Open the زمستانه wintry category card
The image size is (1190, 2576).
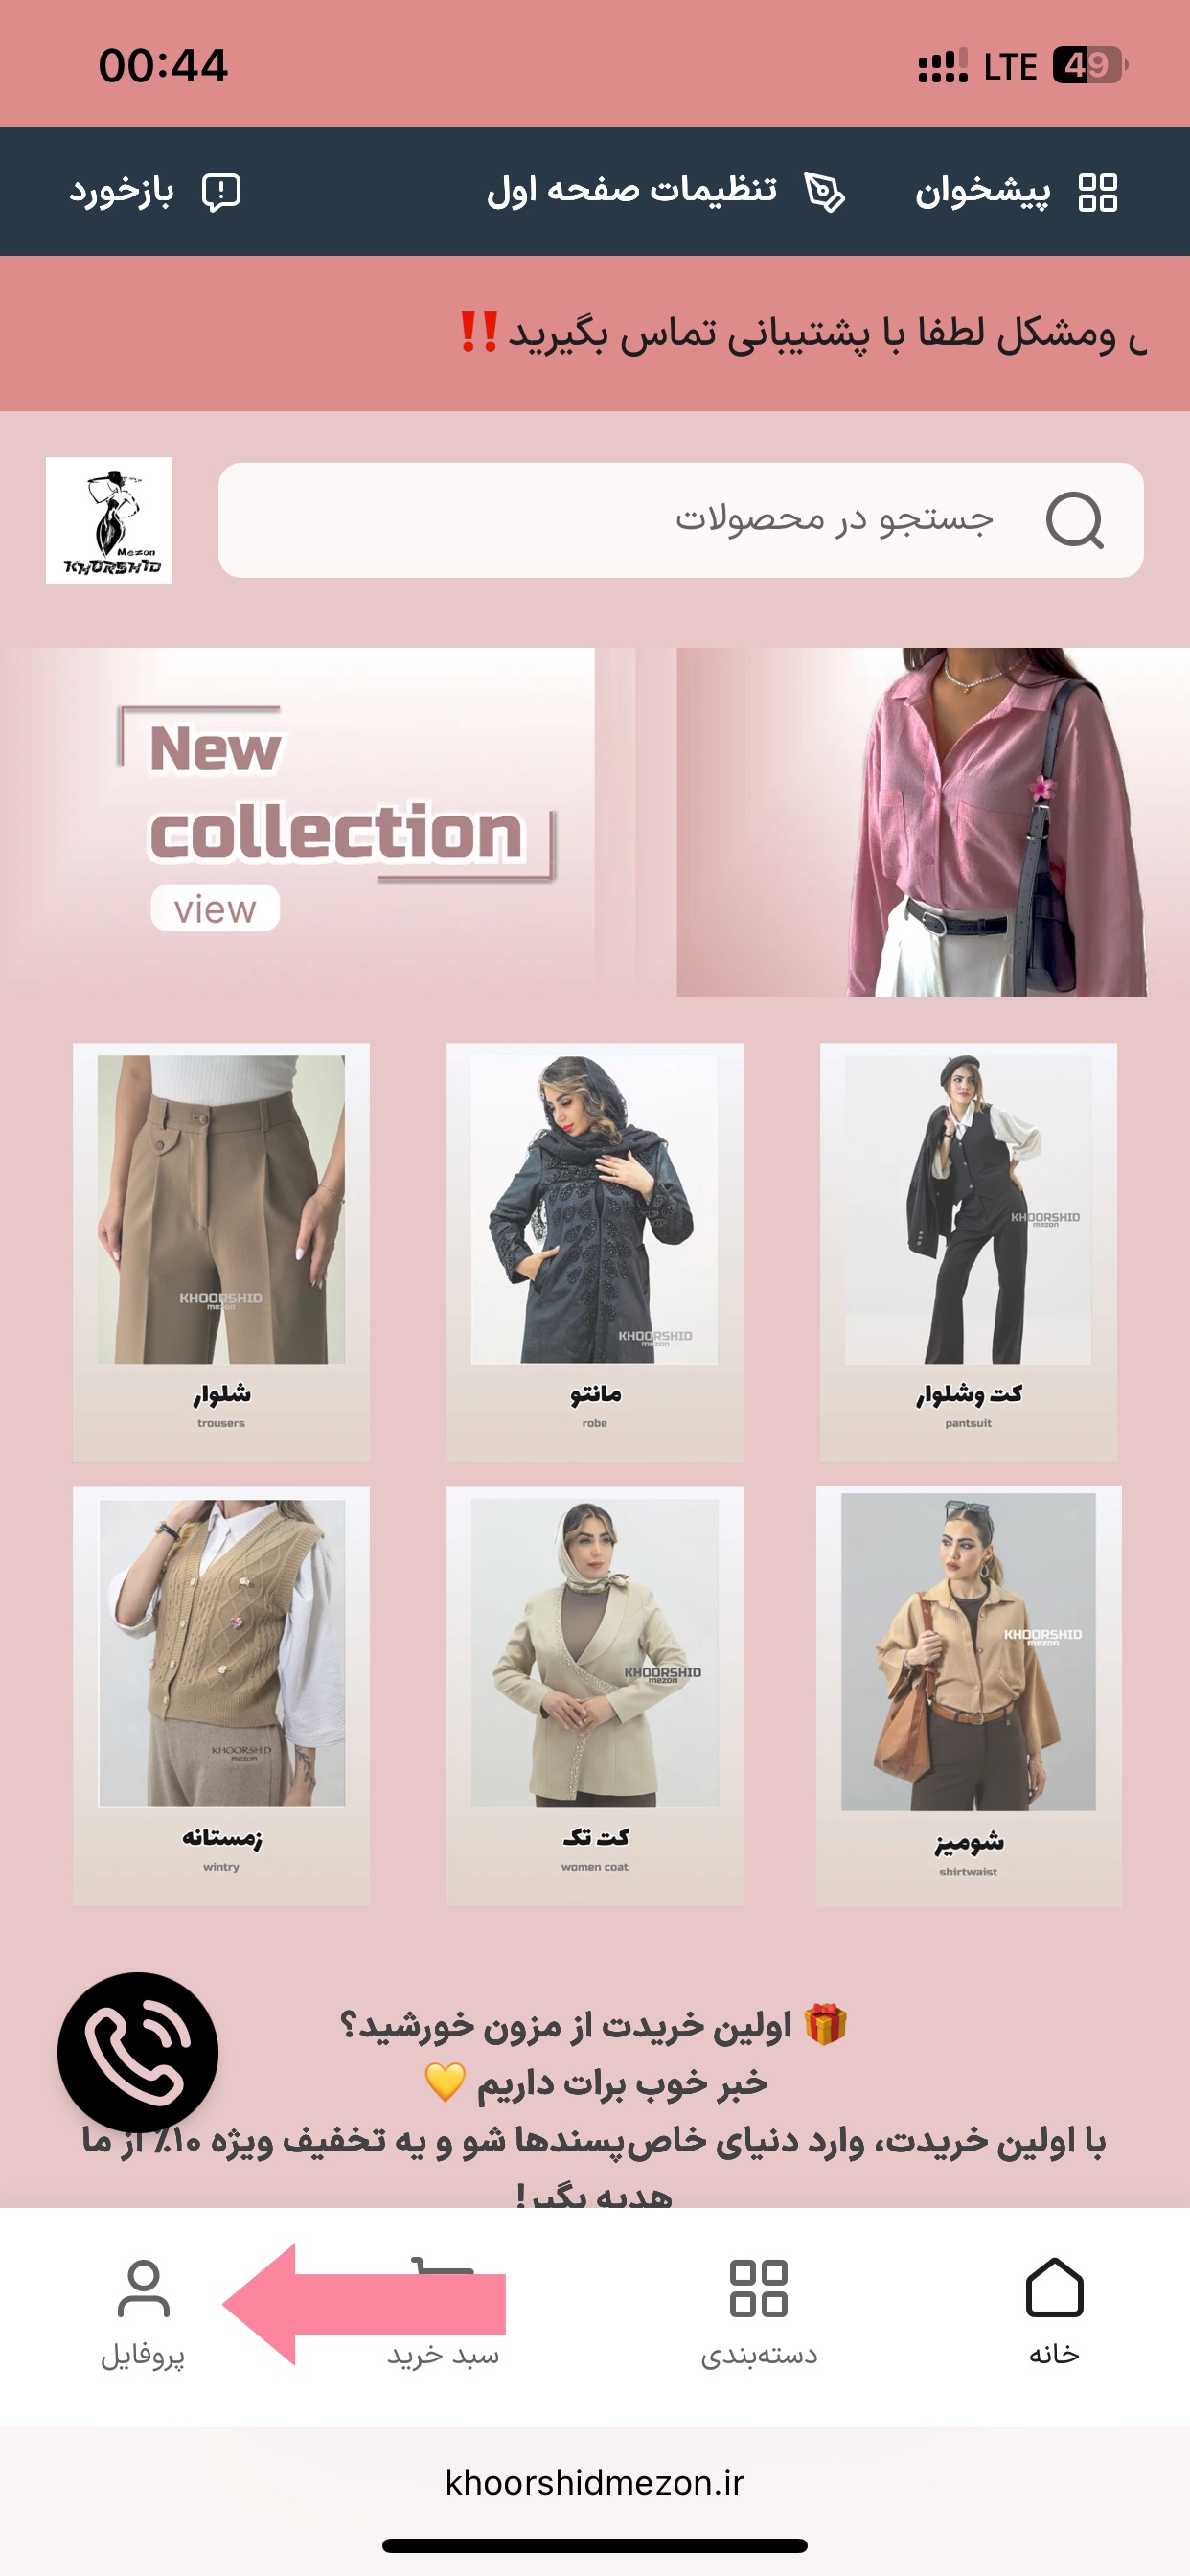(x=221, y=1696)
